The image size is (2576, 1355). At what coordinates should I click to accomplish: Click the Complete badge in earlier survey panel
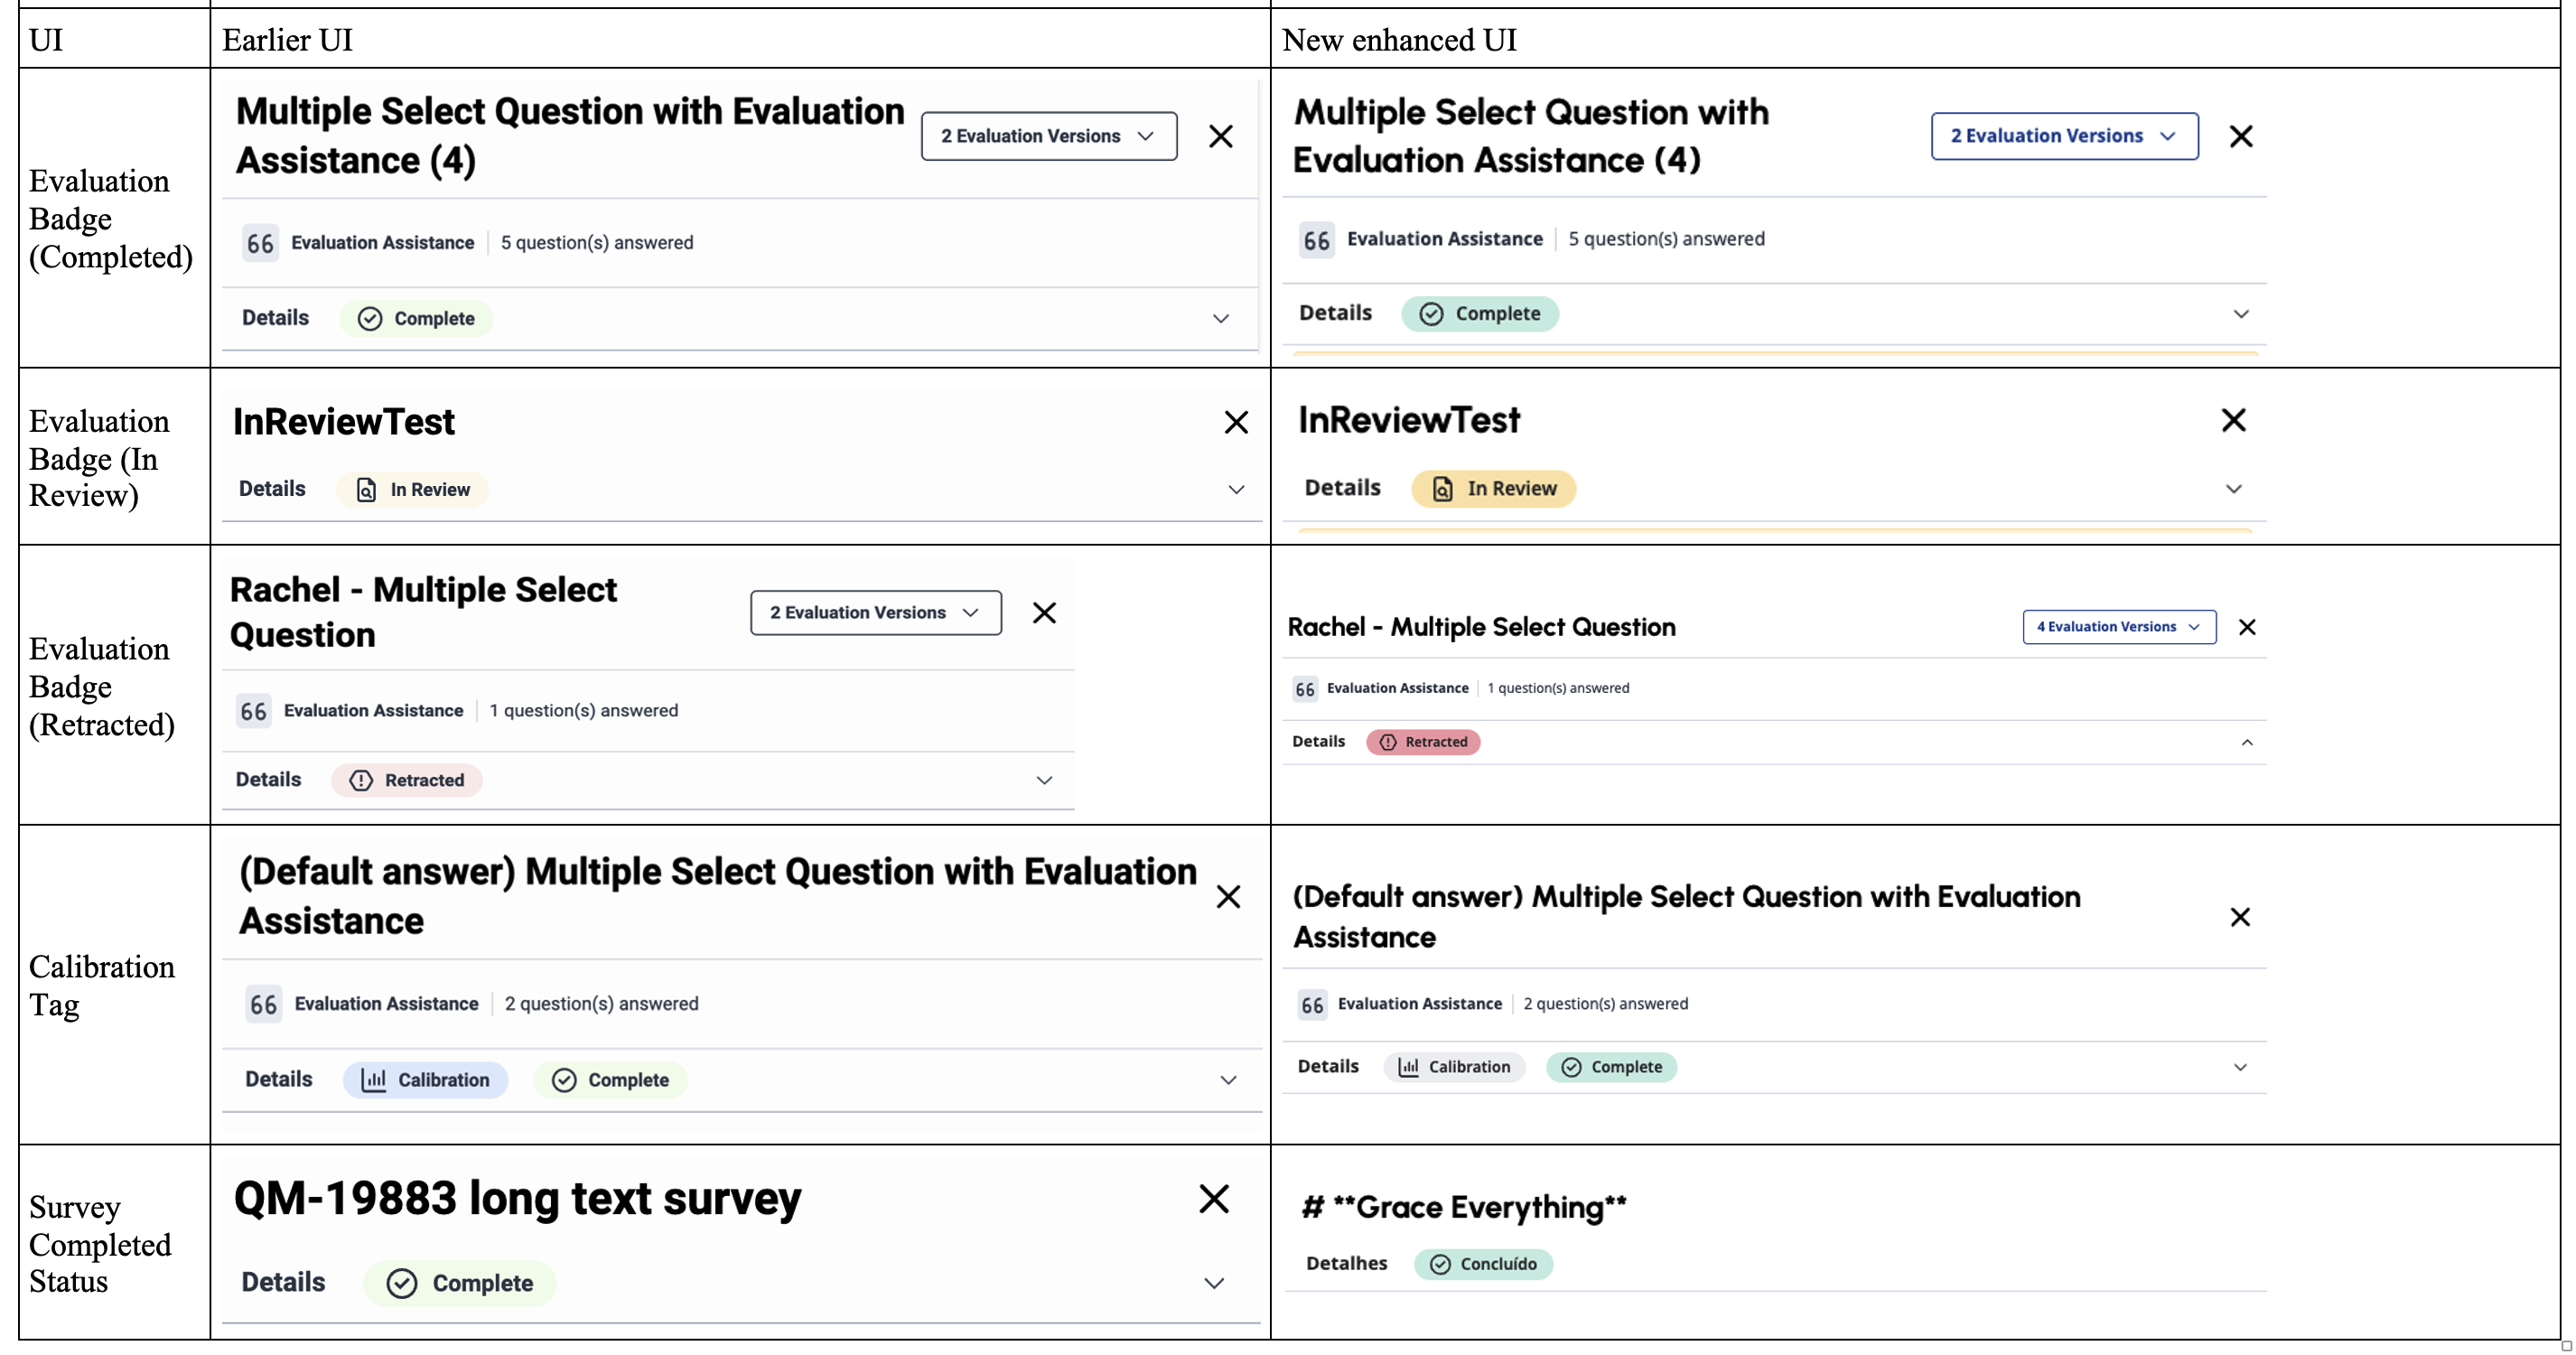pos(460,1283)
